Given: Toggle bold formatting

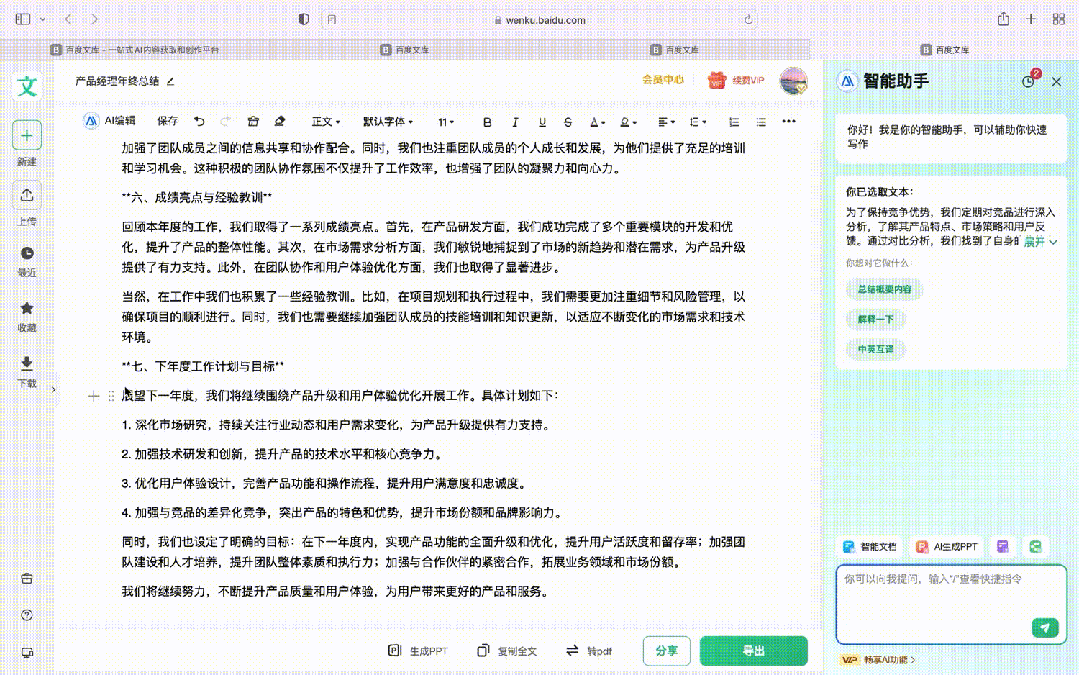Looking at the screenshot, I should (x=487, y=122).
